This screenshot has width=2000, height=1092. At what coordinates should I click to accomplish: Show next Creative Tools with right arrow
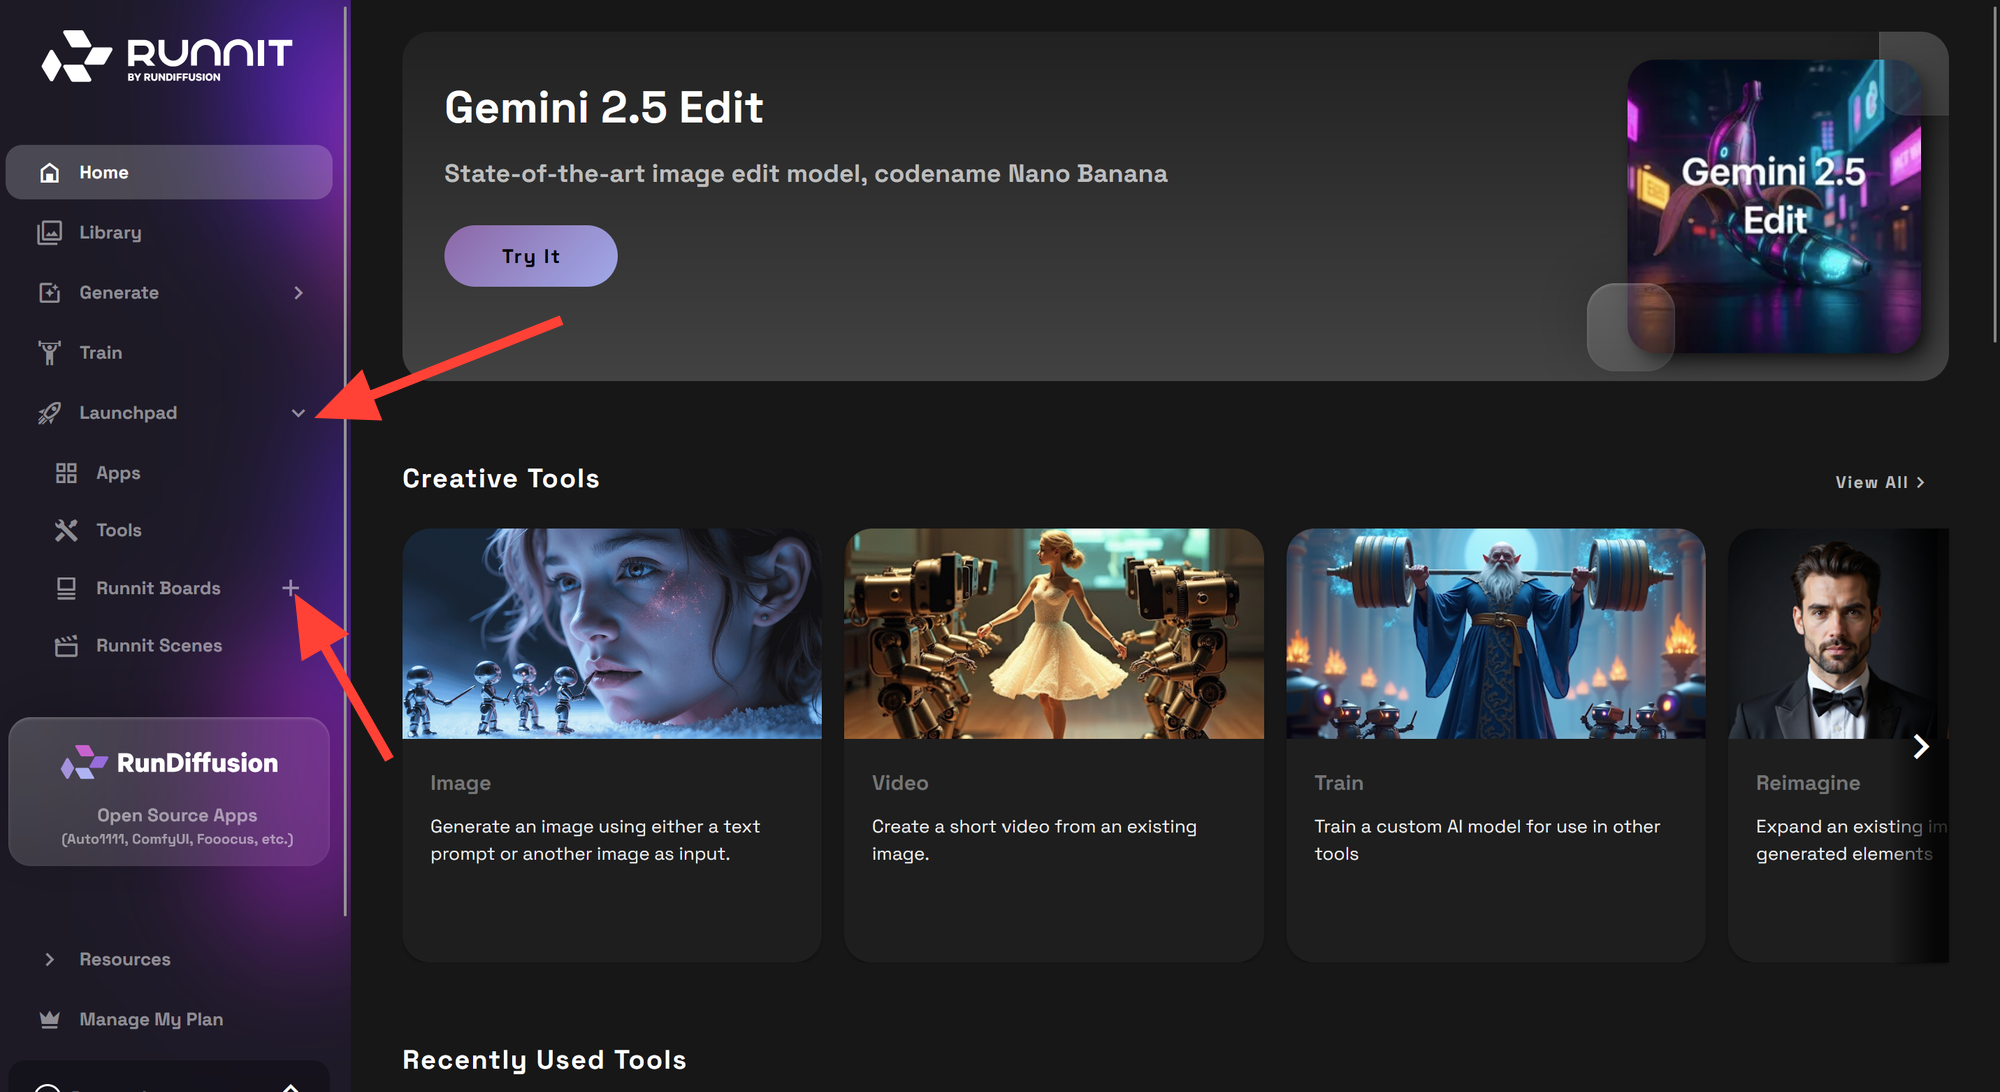pos(1921,747)
